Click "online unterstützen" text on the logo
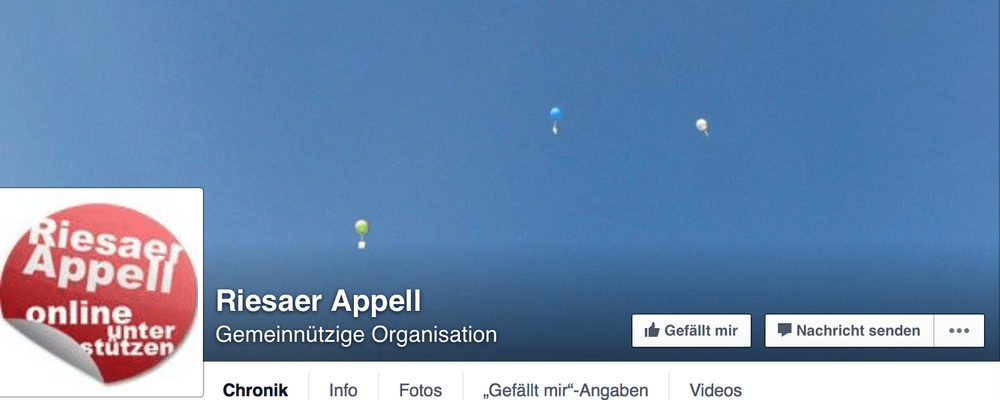Viewport: 1000px width, 400px height. (x=102, y=330)
